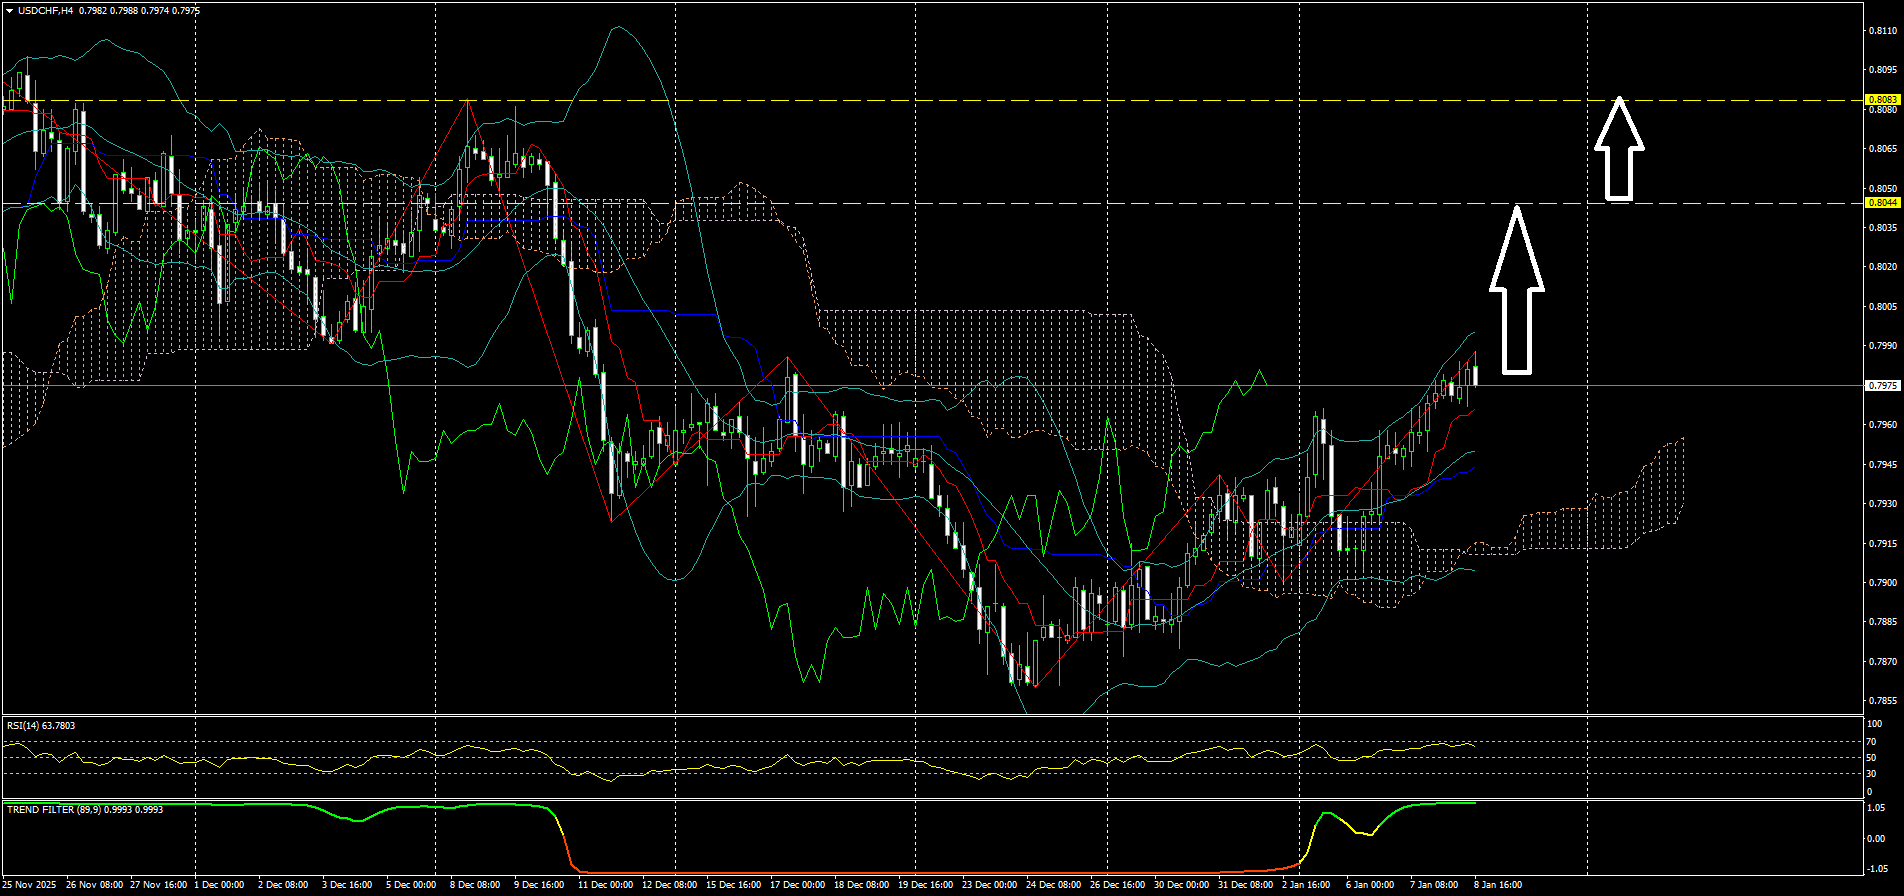Click the trend filter scale value -1.05
This screenshot has height=896, width=1904.
(1878, 869)
